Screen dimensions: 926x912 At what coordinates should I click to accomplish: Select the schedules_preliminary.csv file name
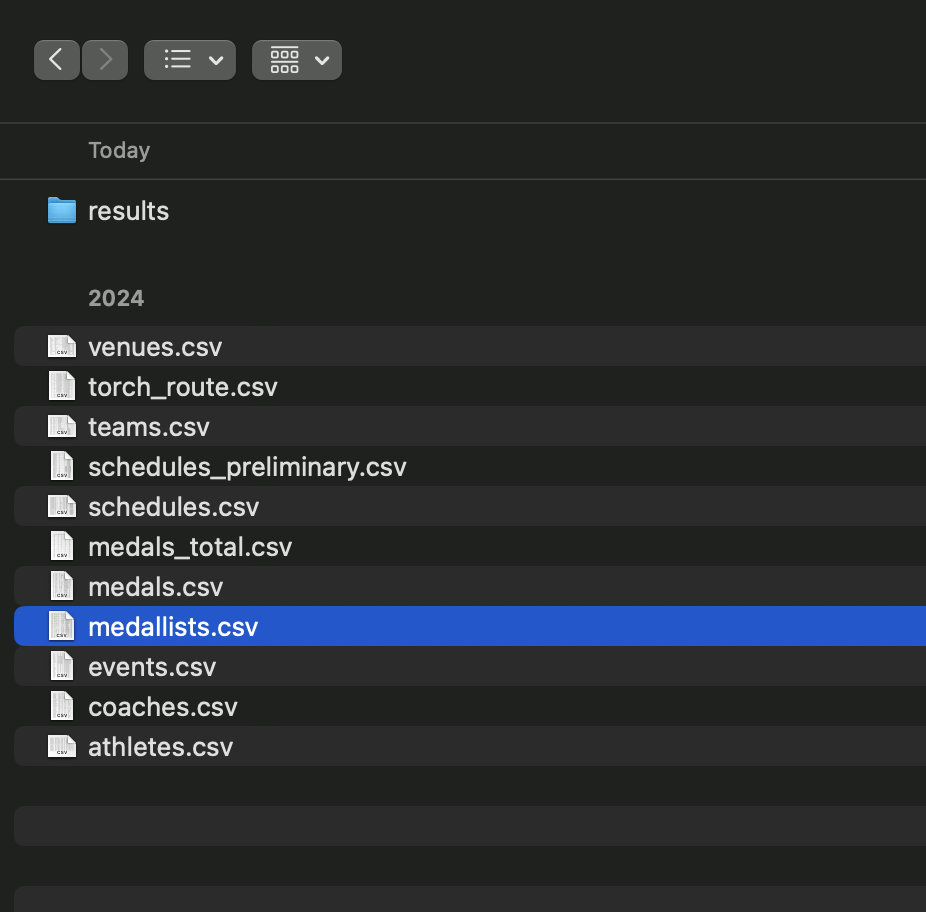coord(247,466)
